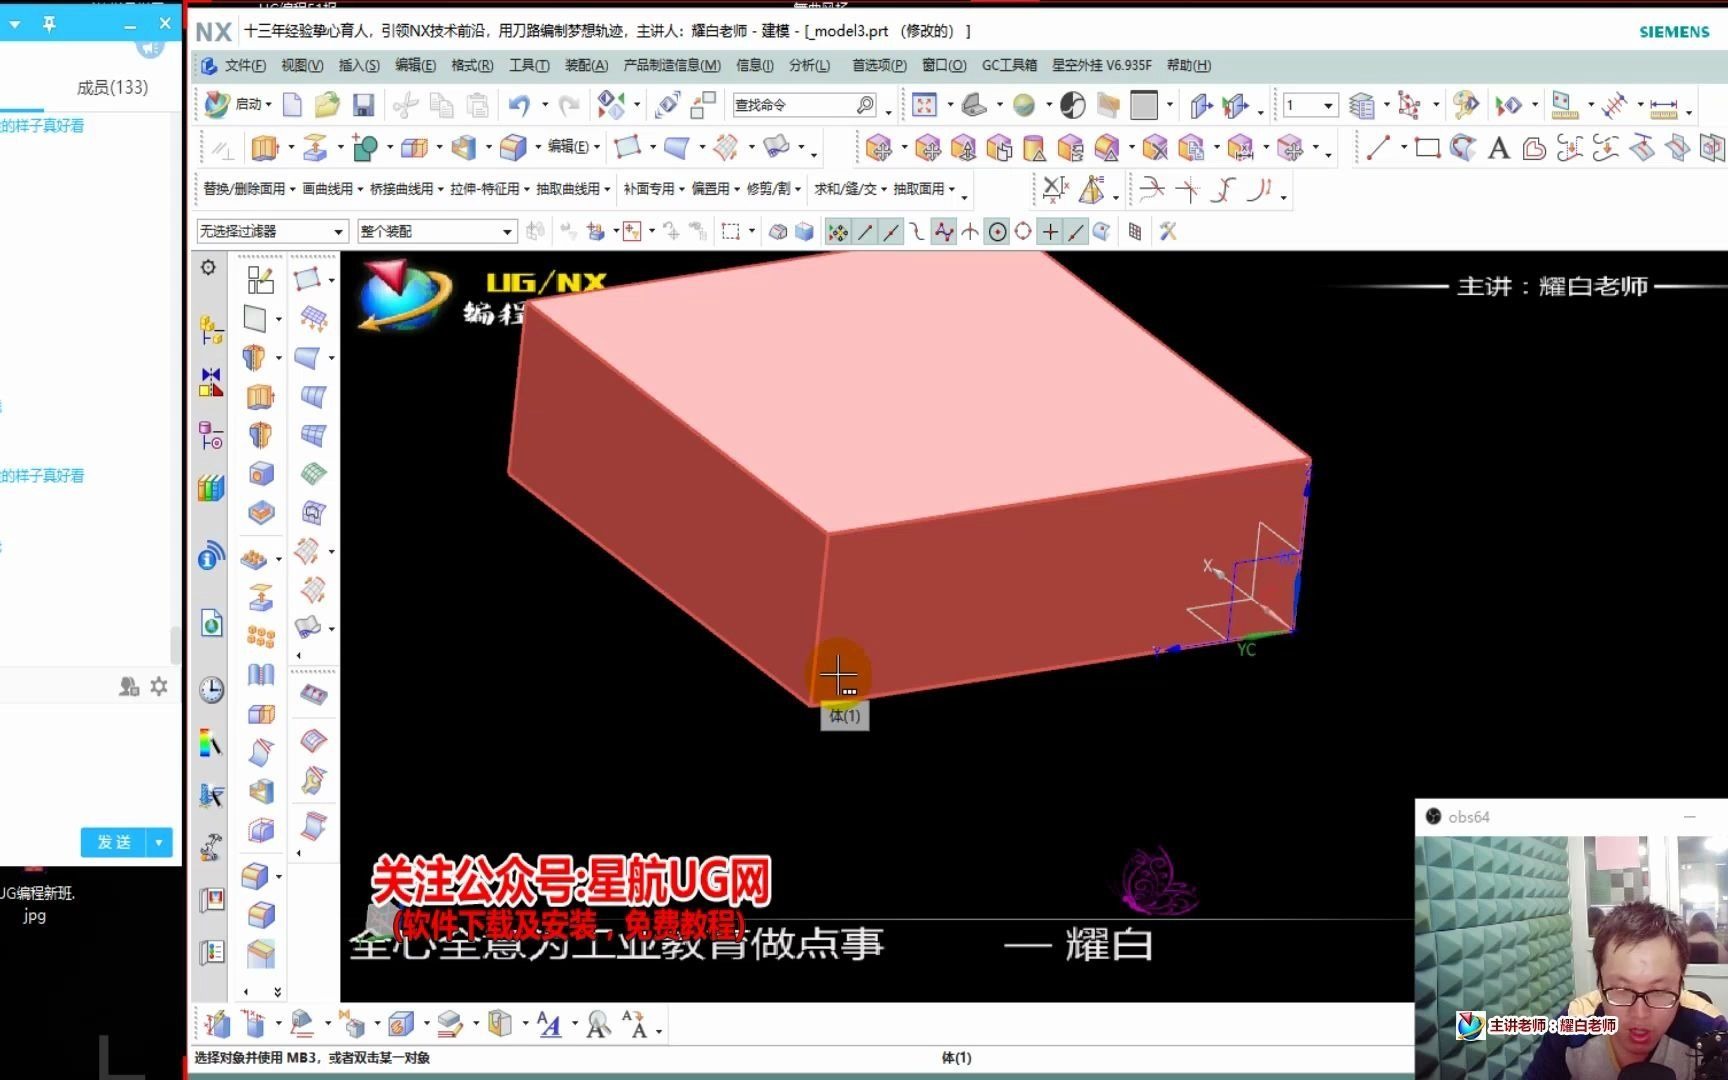This screenshot has width=1728, height=1080.
Task: Select the Sketch tool in the side toolbar
Action: (x=260, y=279)
